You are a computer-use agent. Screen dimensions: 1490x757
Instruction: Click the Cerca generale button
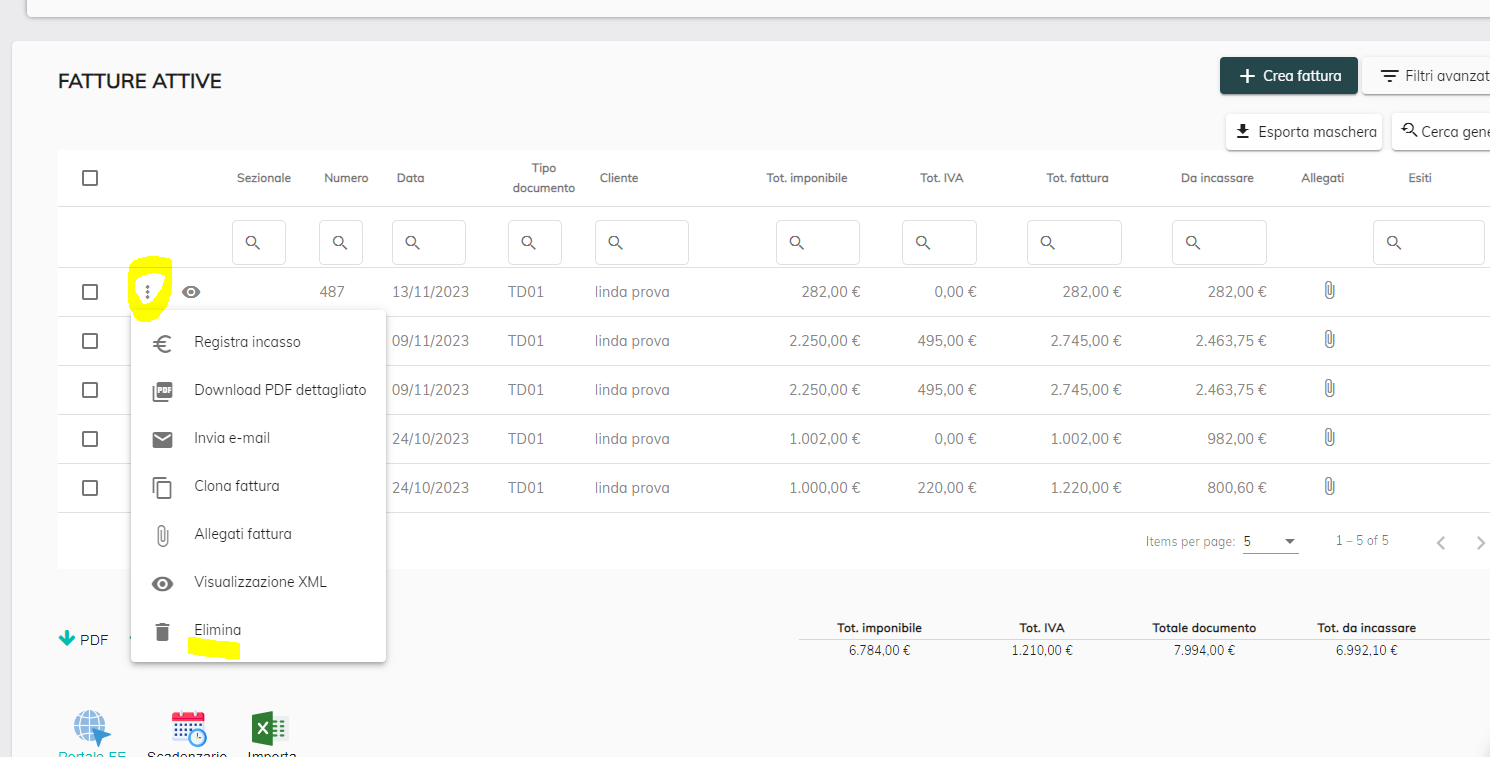[1441, 131]
